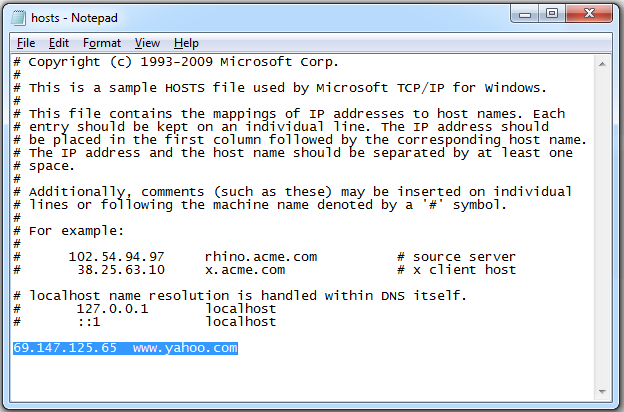The width and height of the screenshot is (624, 412).
Task: Open the File menu
Action: coord(26,43)
